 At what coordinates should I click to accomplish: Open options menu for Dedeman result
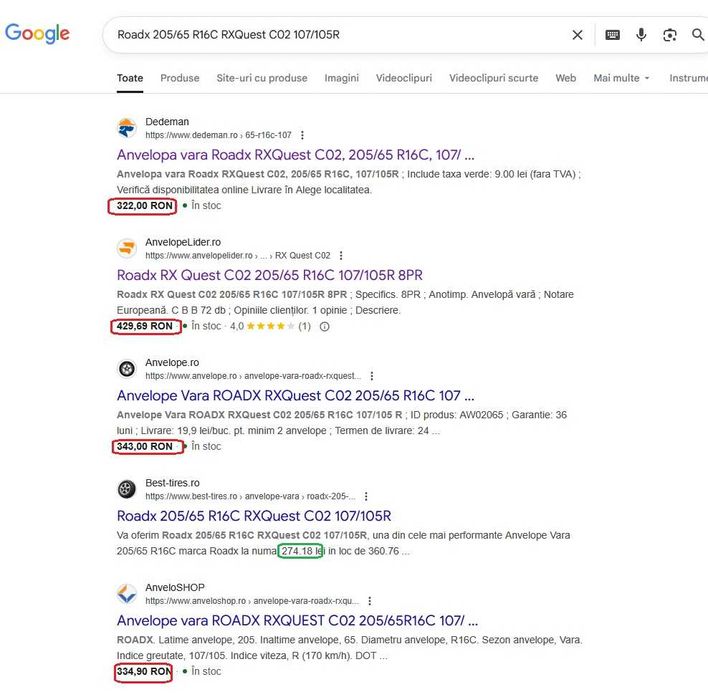tap(303, 135)
